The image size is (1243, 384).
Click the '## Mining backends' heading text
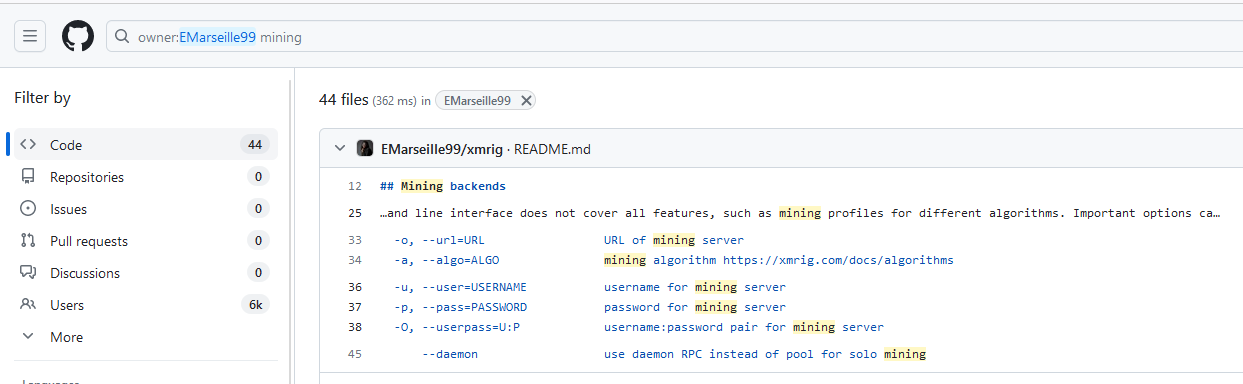pos(443,186)
